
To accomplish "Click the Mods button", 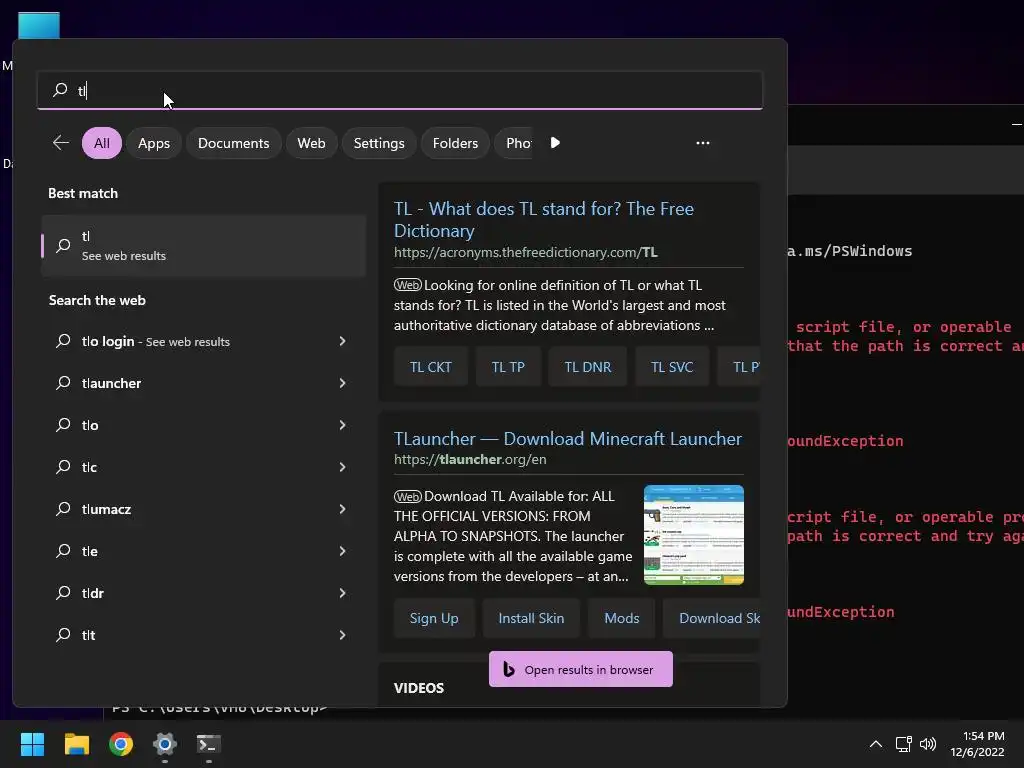I will 622,618.
